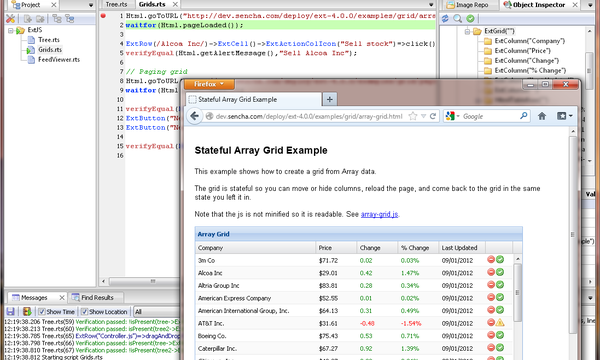Collapse the ExtGrid("") node in Object Inspector
600x360 pixels.
point(467,31)
